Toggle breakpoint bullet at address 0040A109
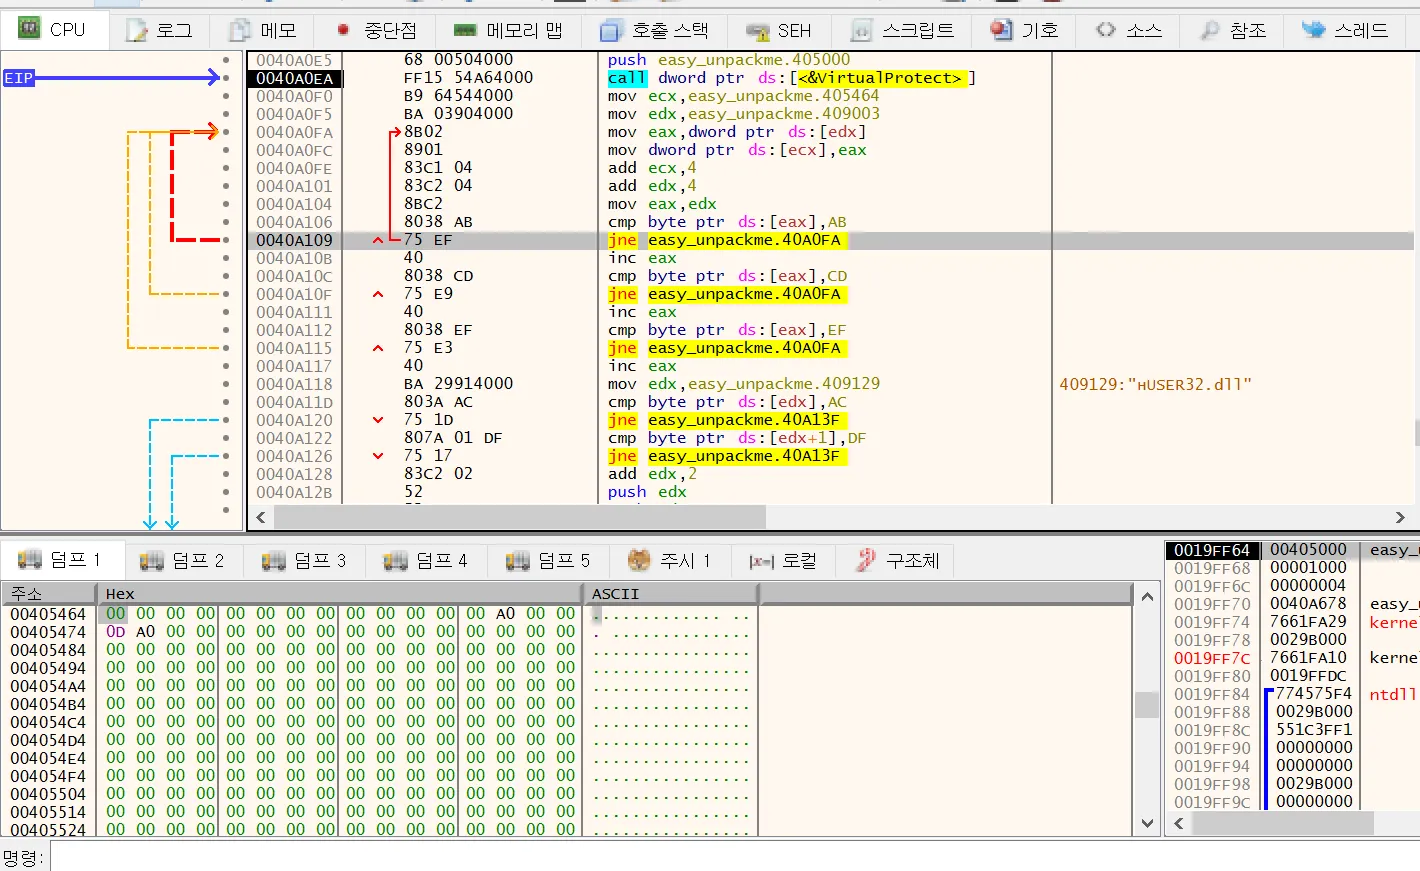This screenshot has width=1420, height=871. click(x=226, y=240)
